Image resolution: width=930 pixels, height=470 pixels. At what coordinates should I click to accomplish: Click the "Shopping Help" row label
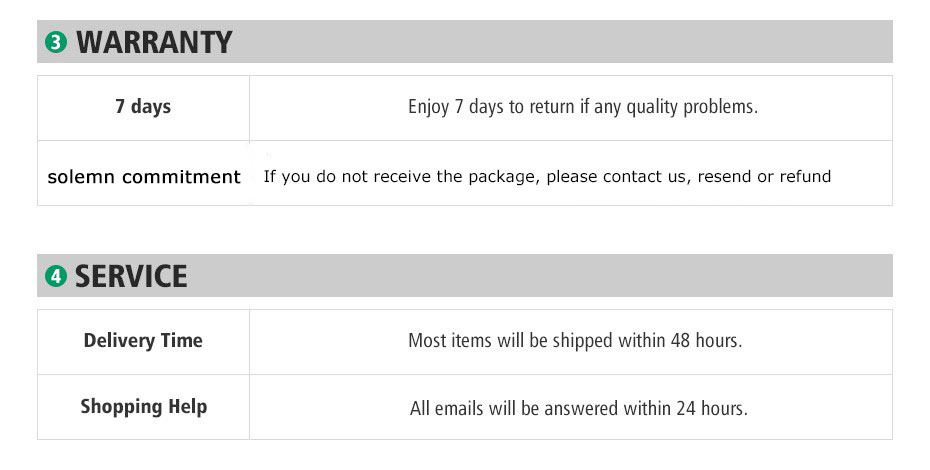coord(144,407)
